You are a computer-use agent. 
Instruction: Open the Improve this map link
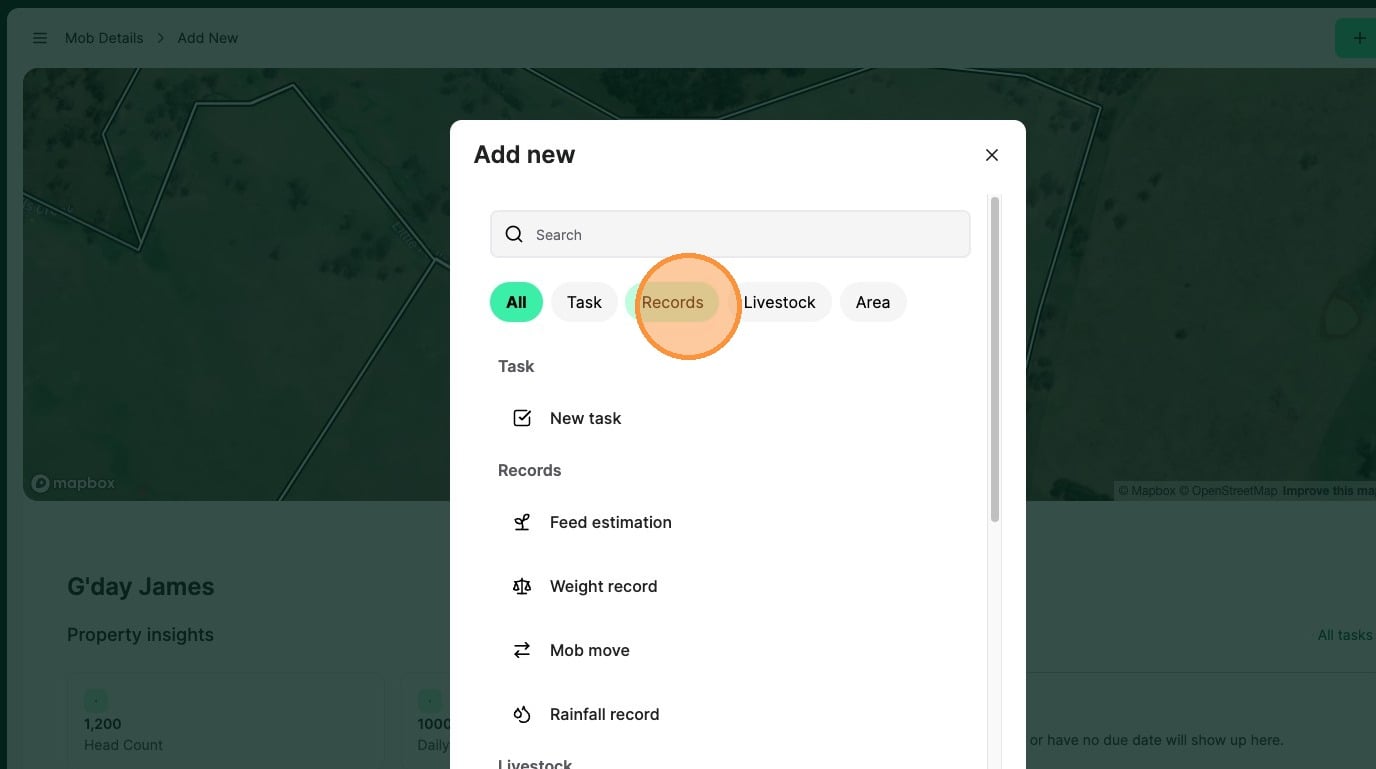coord(1329,491)
